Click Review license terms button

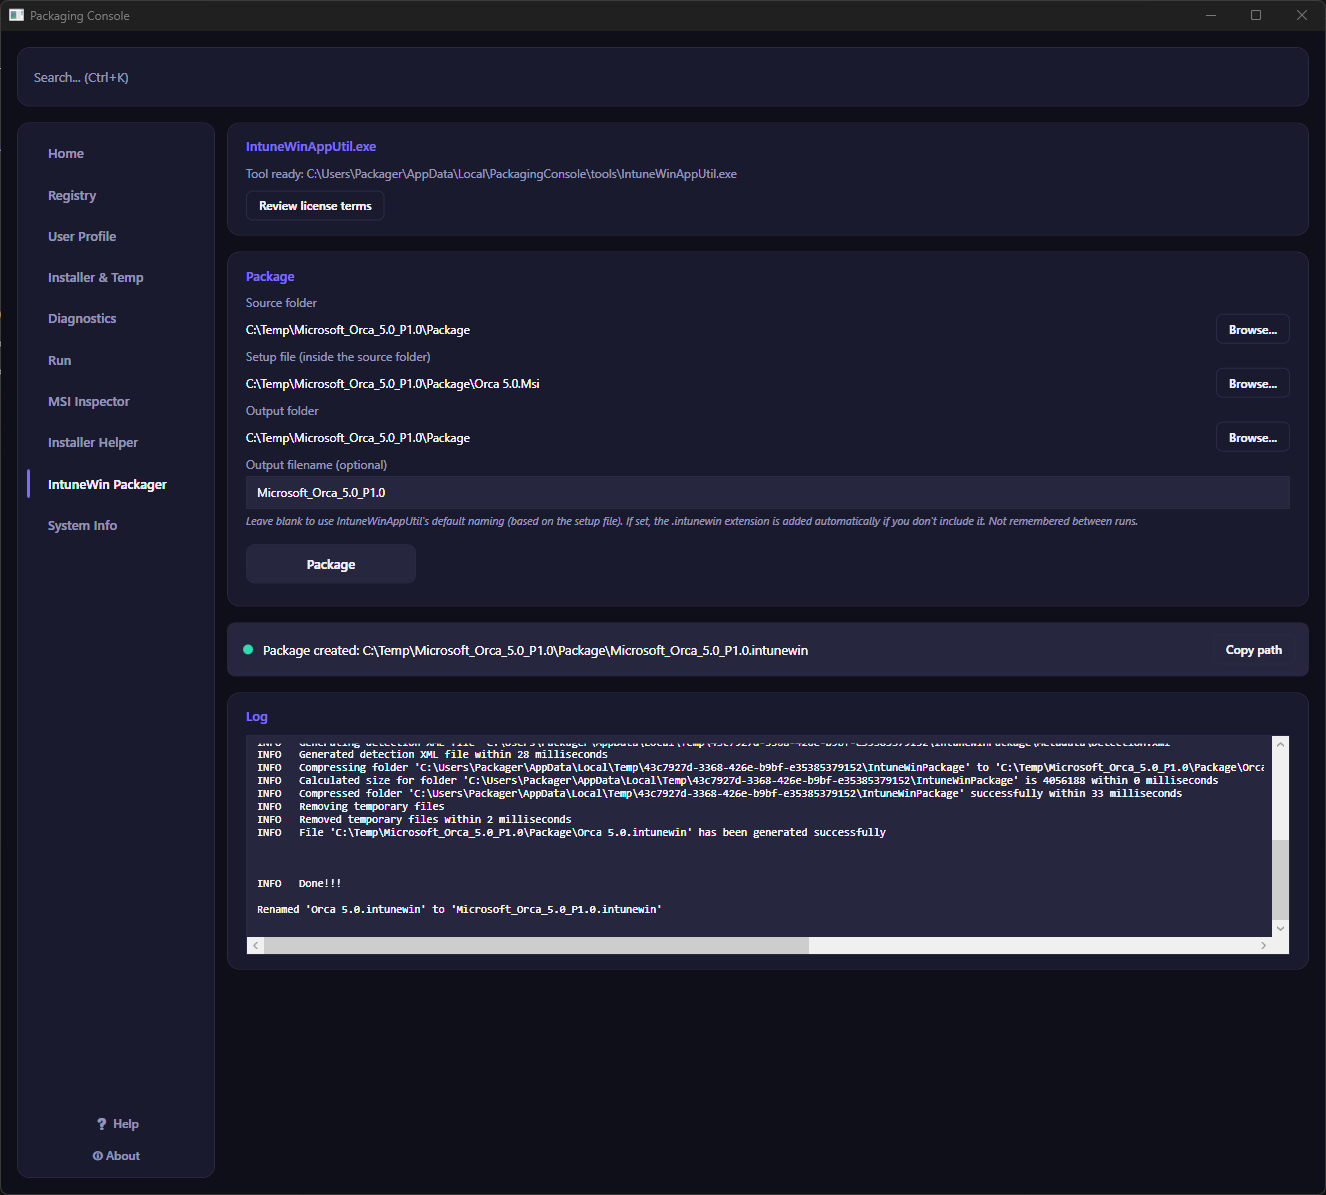tap(315, 206)
